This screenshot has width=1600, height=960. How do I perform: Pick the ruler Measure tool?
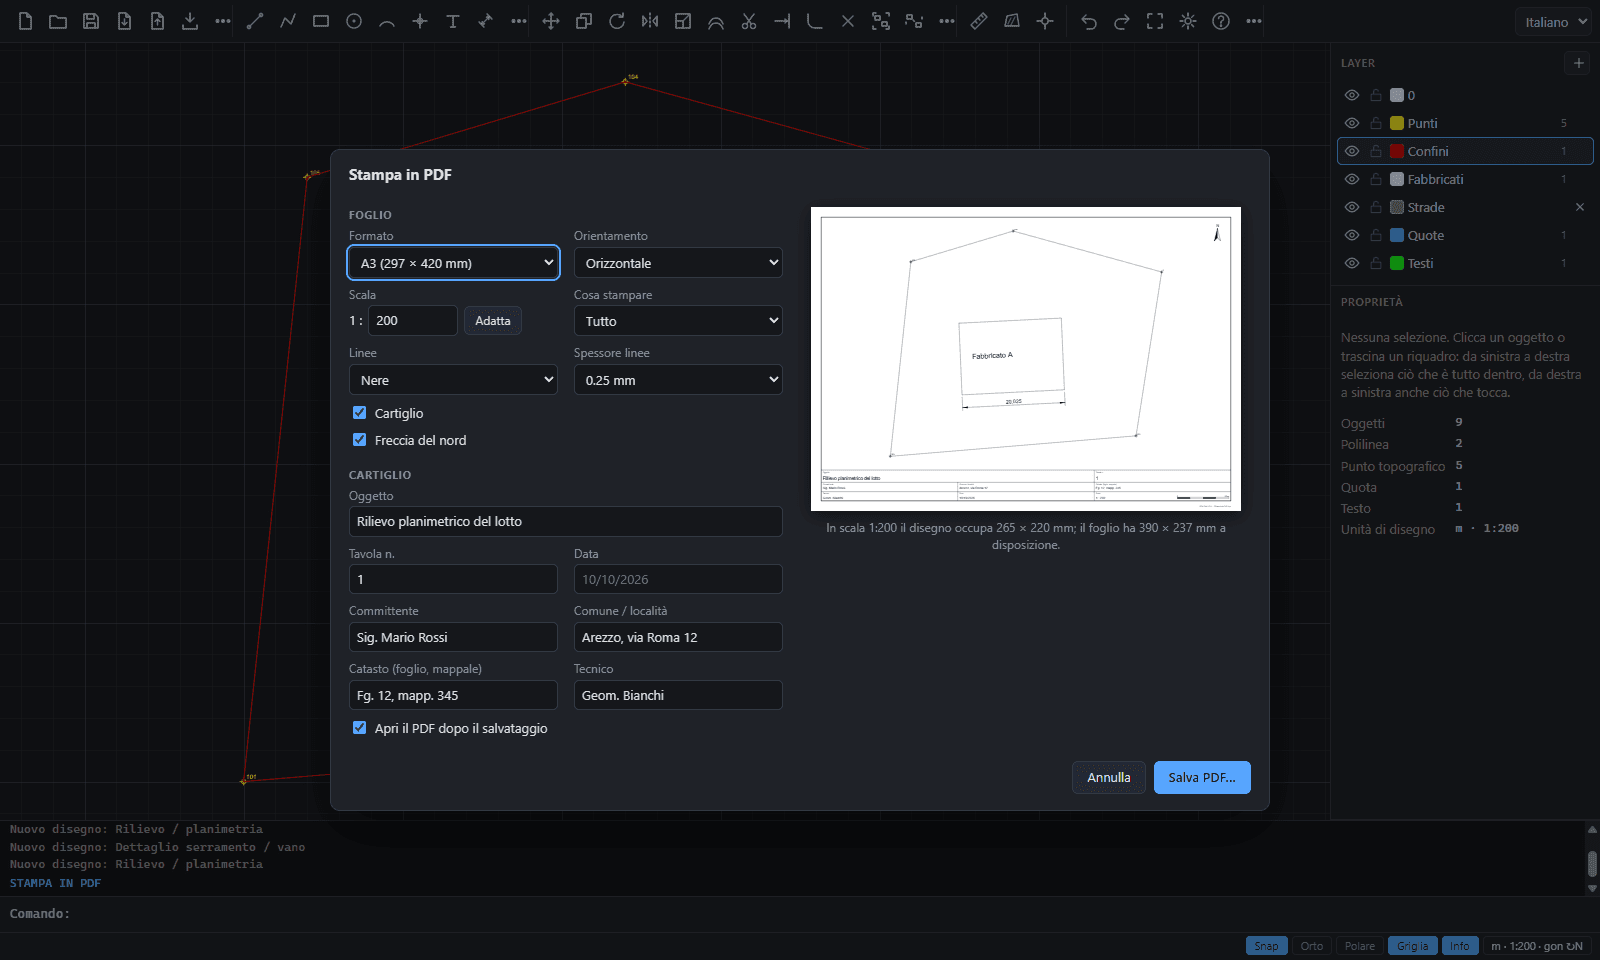coord(979,21)
